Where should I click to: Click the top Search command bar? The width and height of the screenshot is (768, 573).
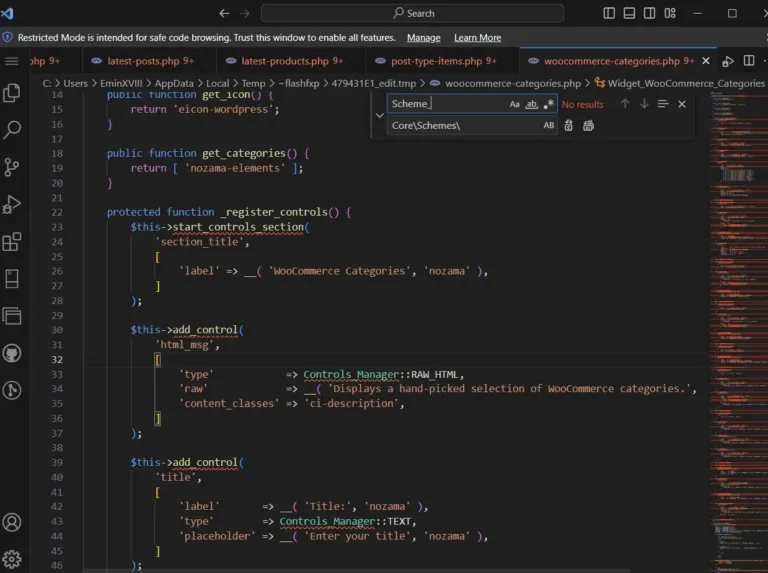pyautogui.click(x=412, y=13)
